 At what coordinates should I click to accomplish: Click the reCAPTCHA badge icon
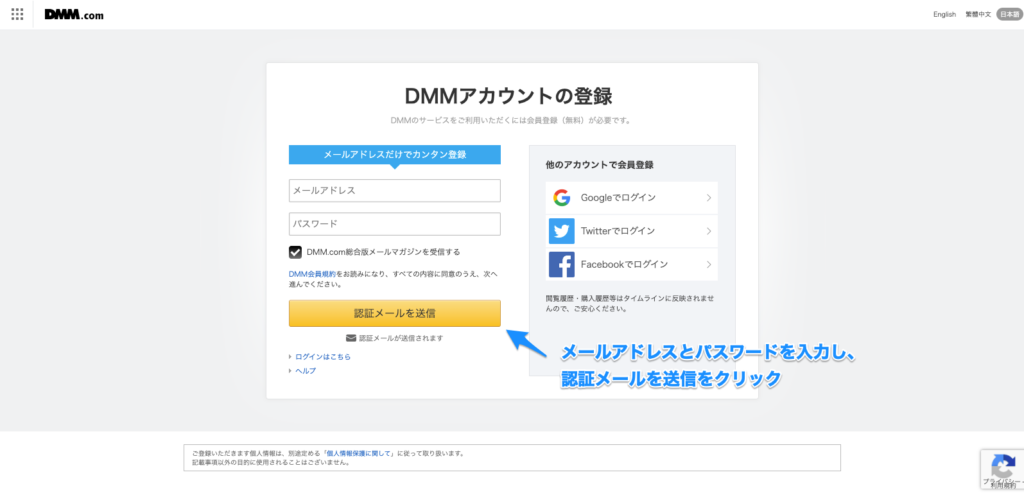[x=1002, y=467]
